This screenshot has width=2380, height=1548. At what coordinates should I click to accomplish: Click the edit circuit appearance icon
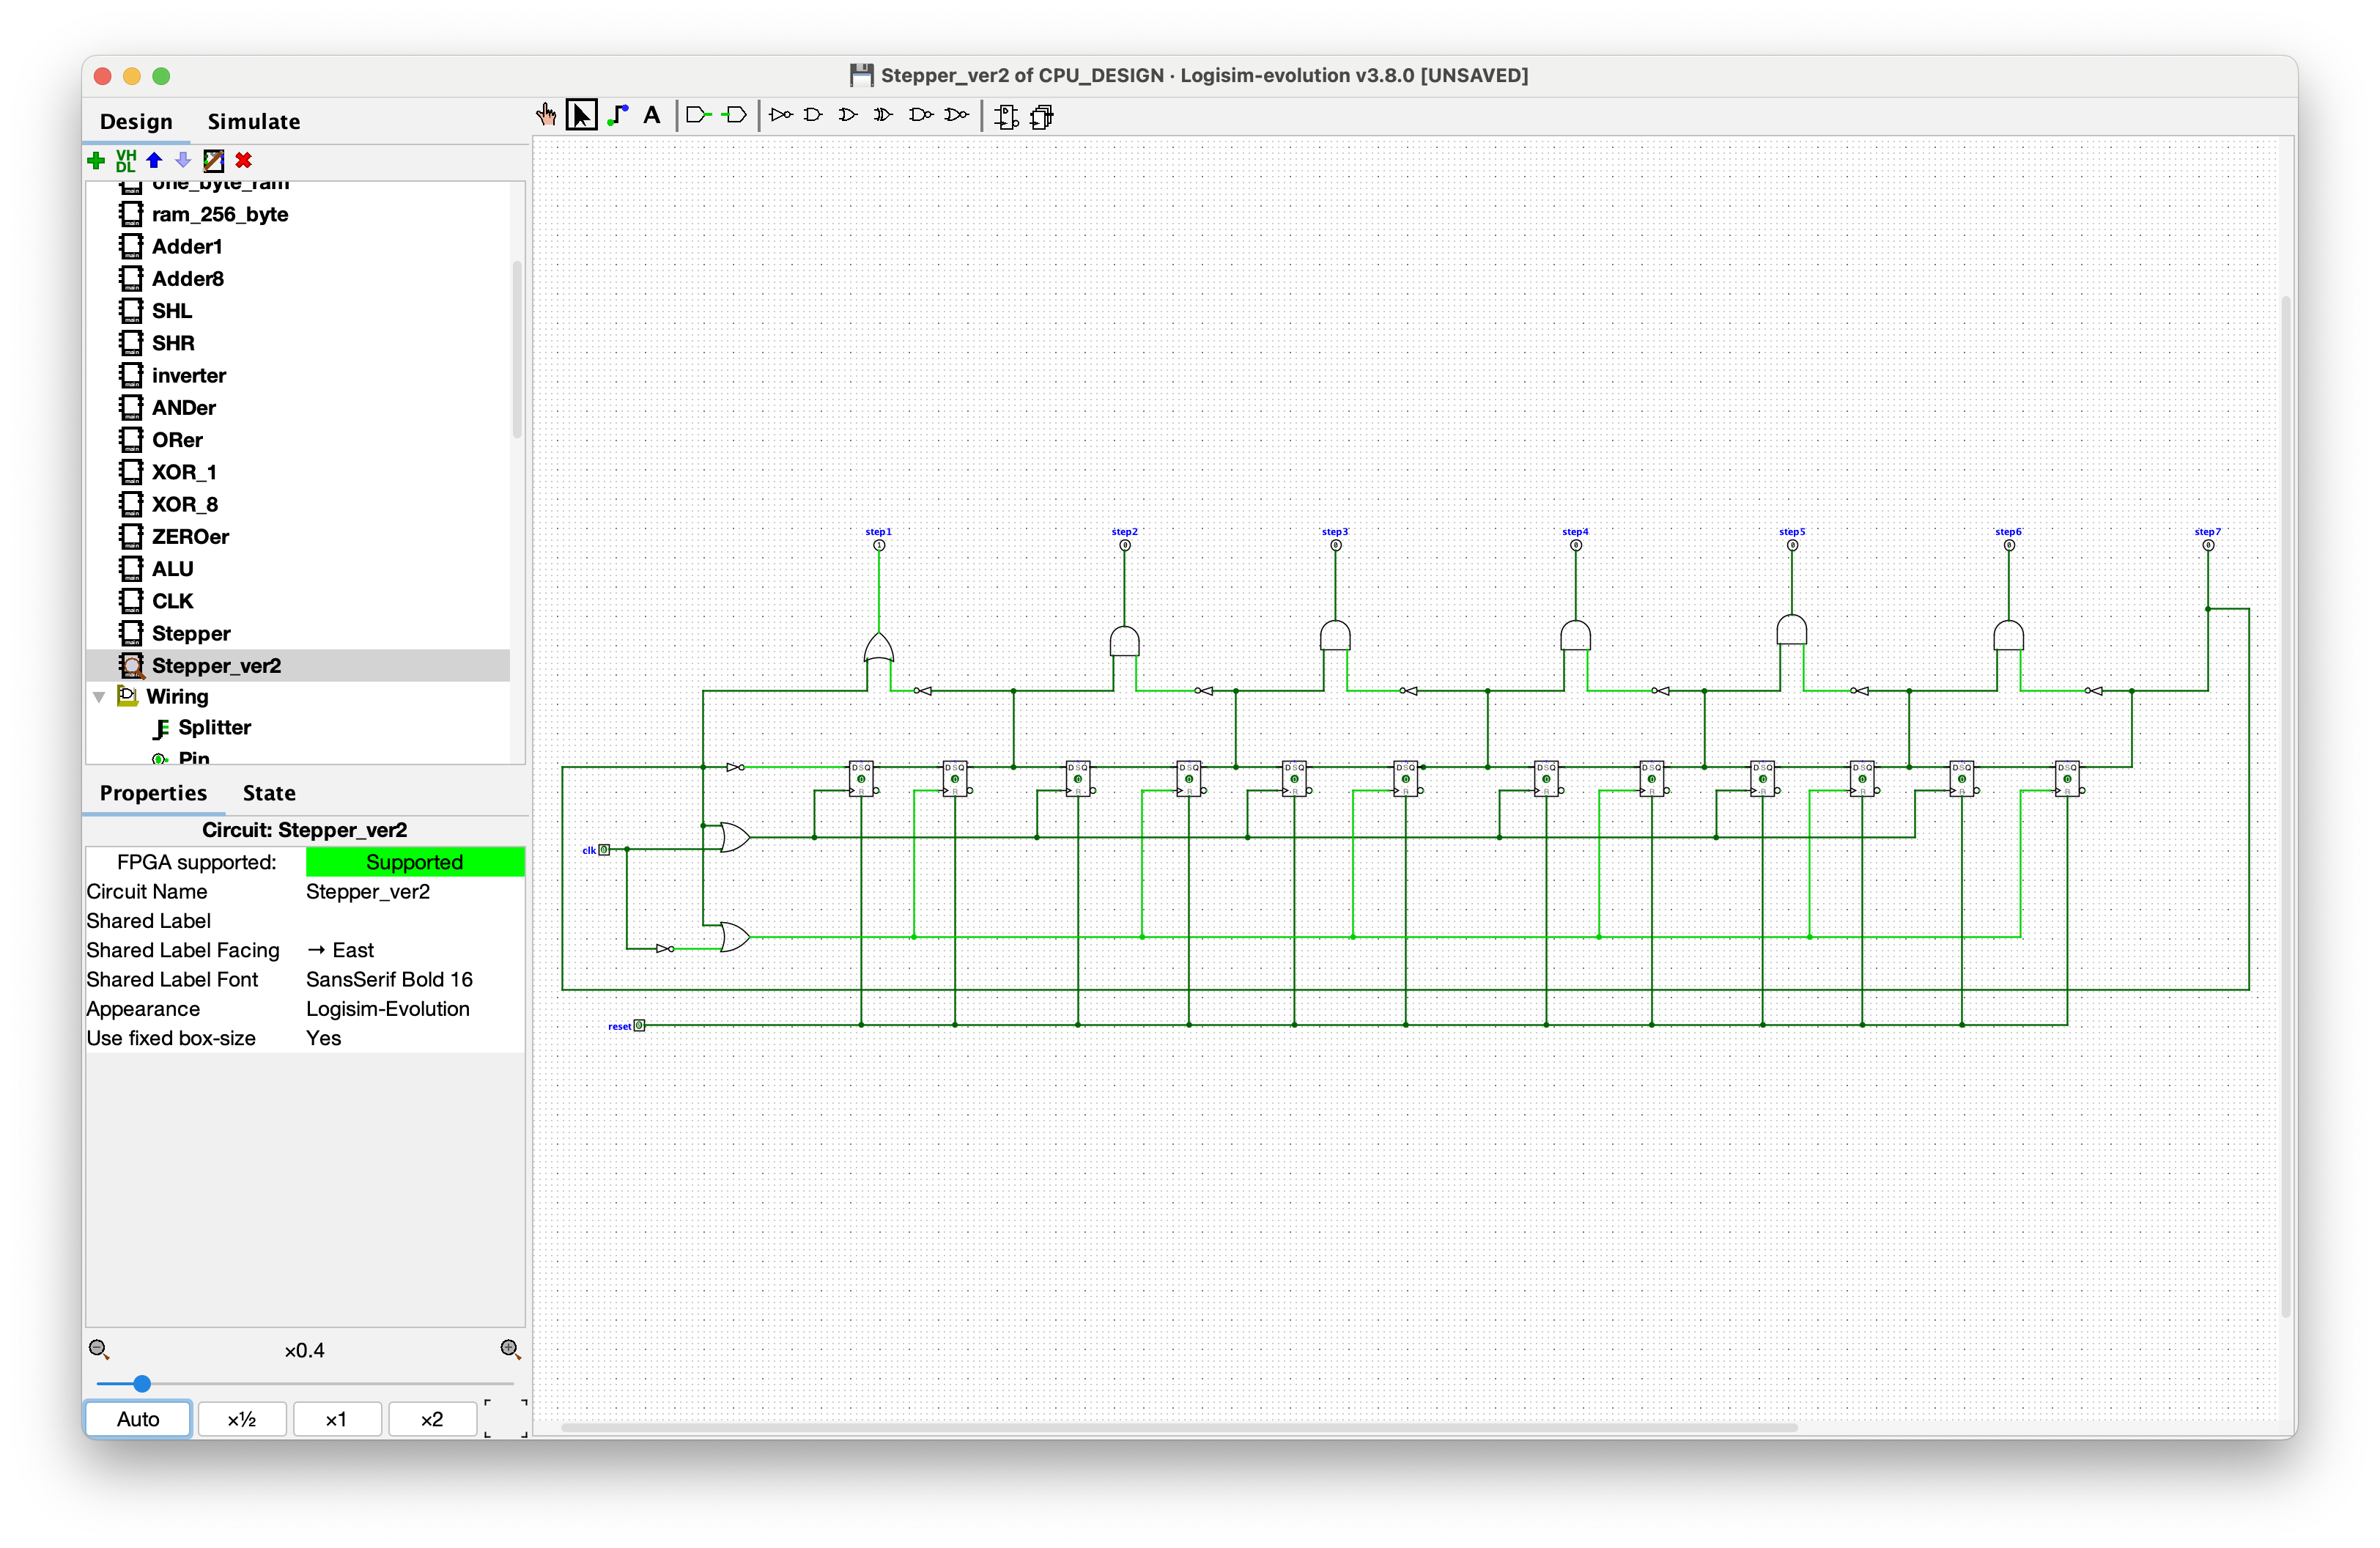point(213,160)
